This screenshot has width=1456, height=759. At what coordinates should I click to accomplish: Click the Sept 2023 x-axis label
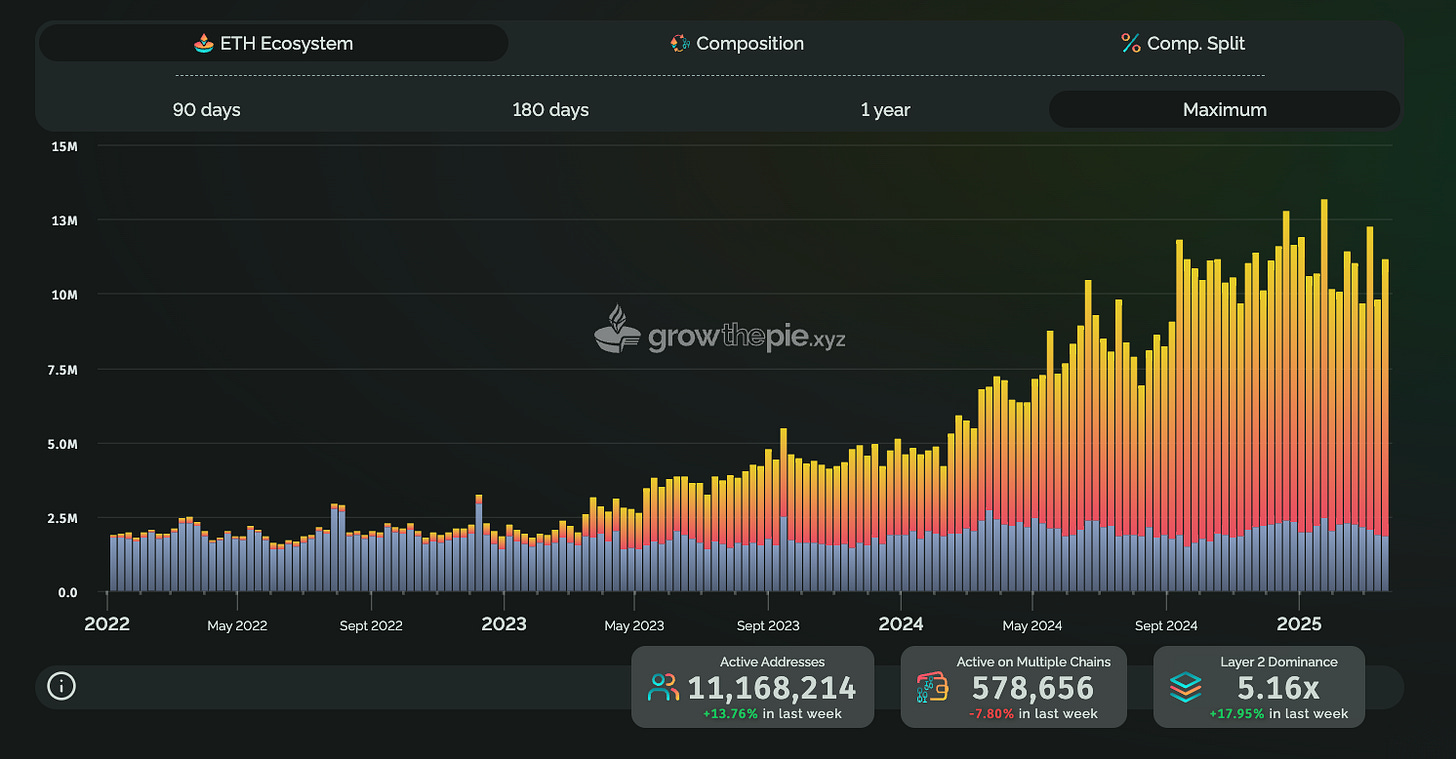pyautogui.click(x=768, y=626)
